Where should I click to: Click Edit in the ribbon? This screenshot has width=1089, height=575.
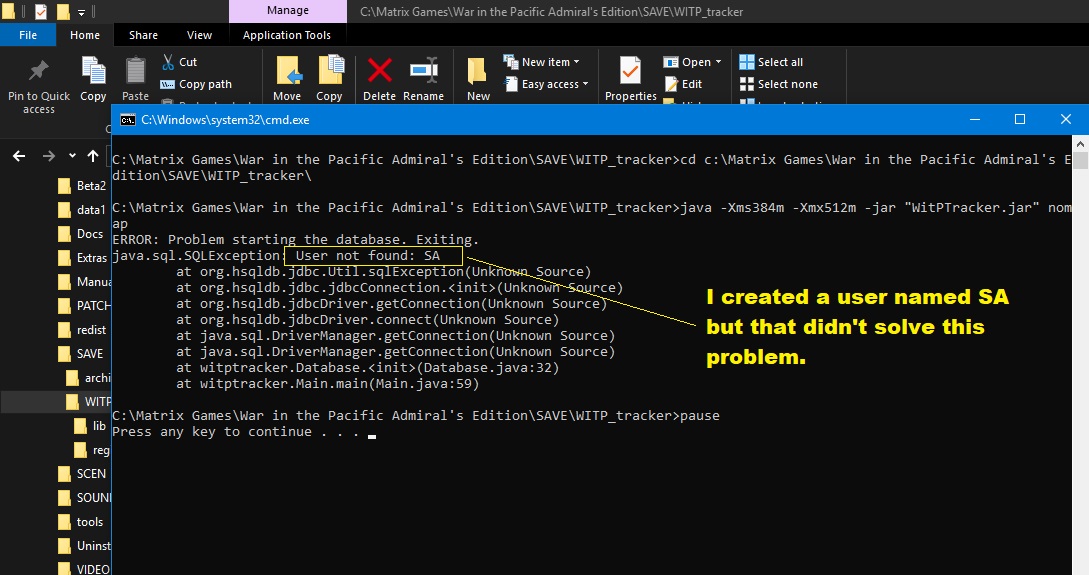684,84
